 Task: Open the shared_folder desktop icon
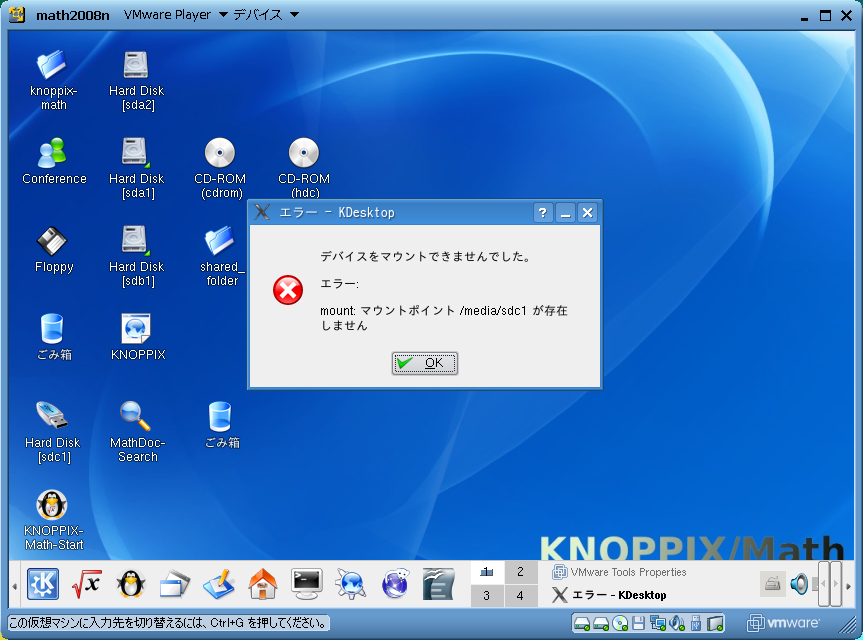tap(220, 240)
